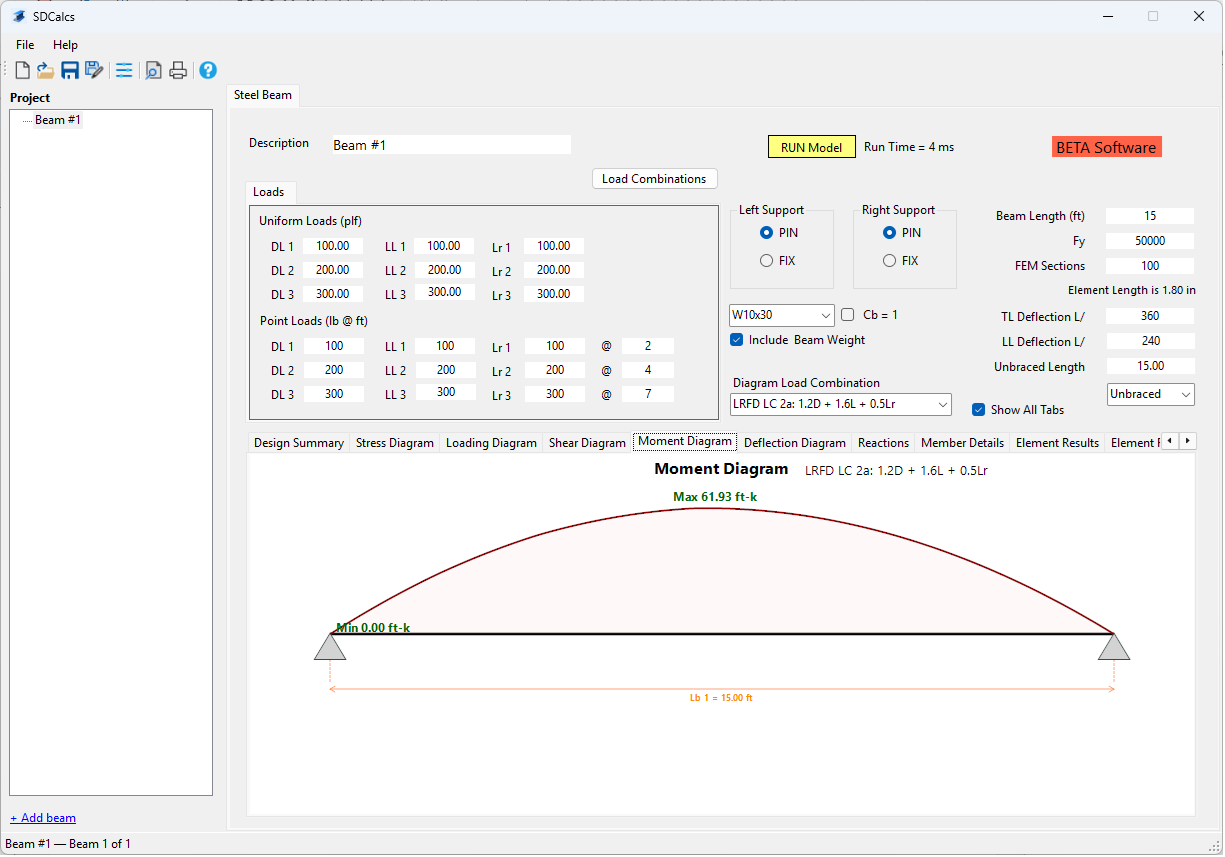
Task: Click the Add beam link
Action: coord(43,818)
